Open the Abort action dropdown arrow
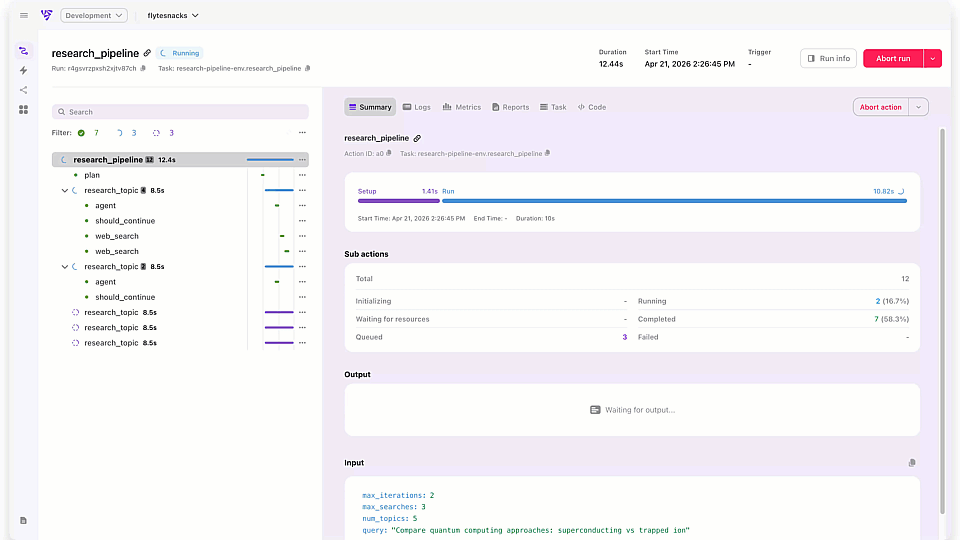The image size is (960, 540). [918, 107]
